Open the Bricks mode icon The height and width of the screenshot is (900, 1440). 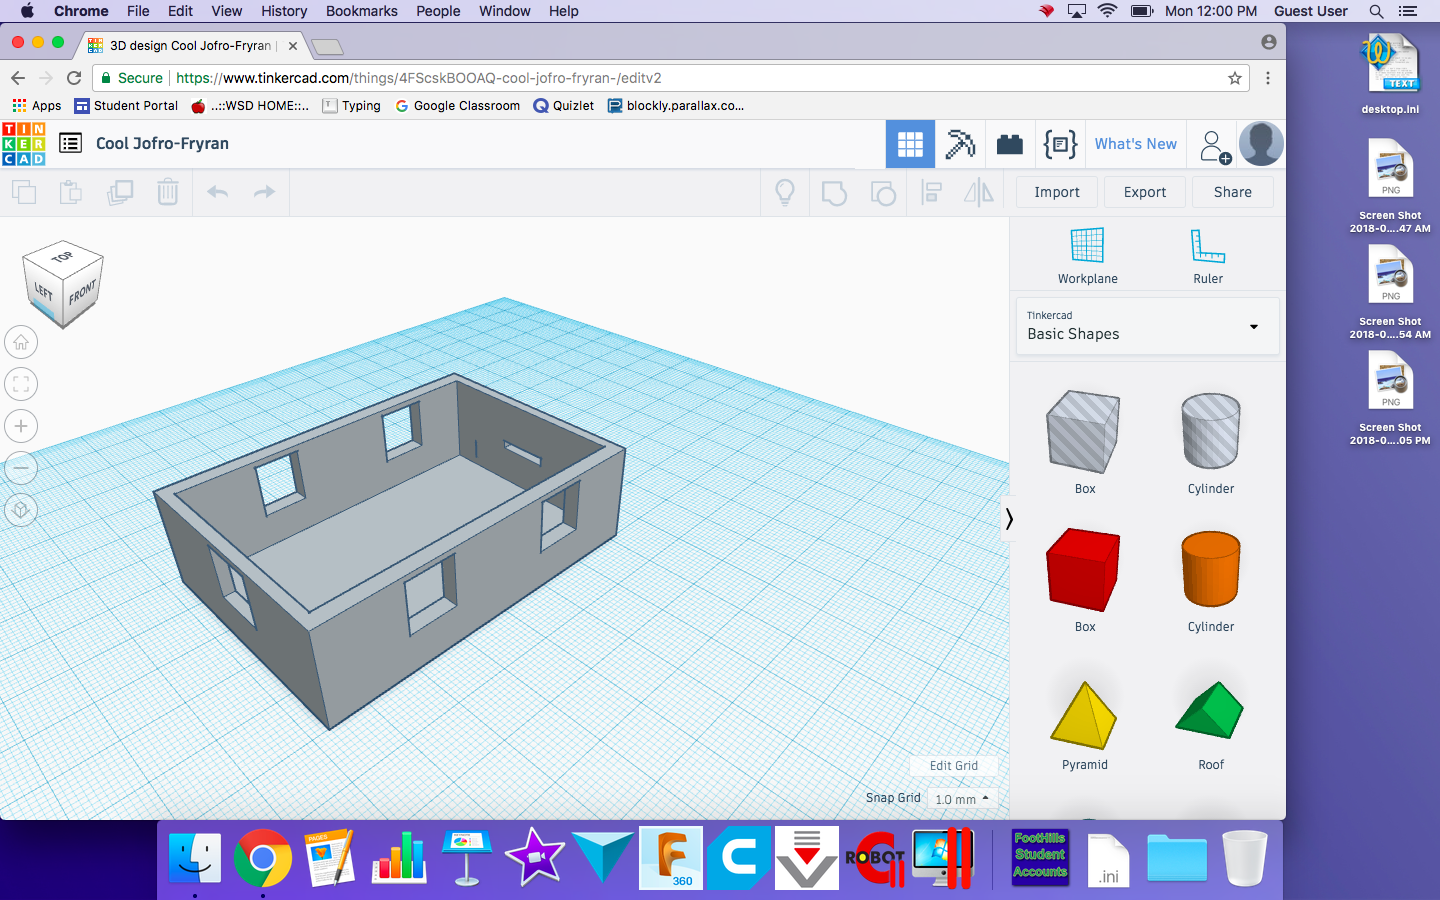(1010, 144)
